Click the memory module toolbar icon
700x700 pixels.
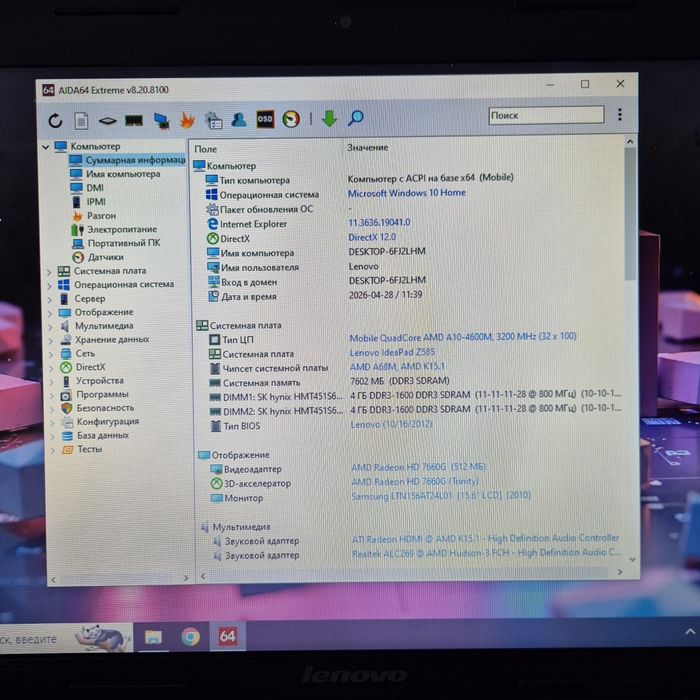(x=134, y=120)
